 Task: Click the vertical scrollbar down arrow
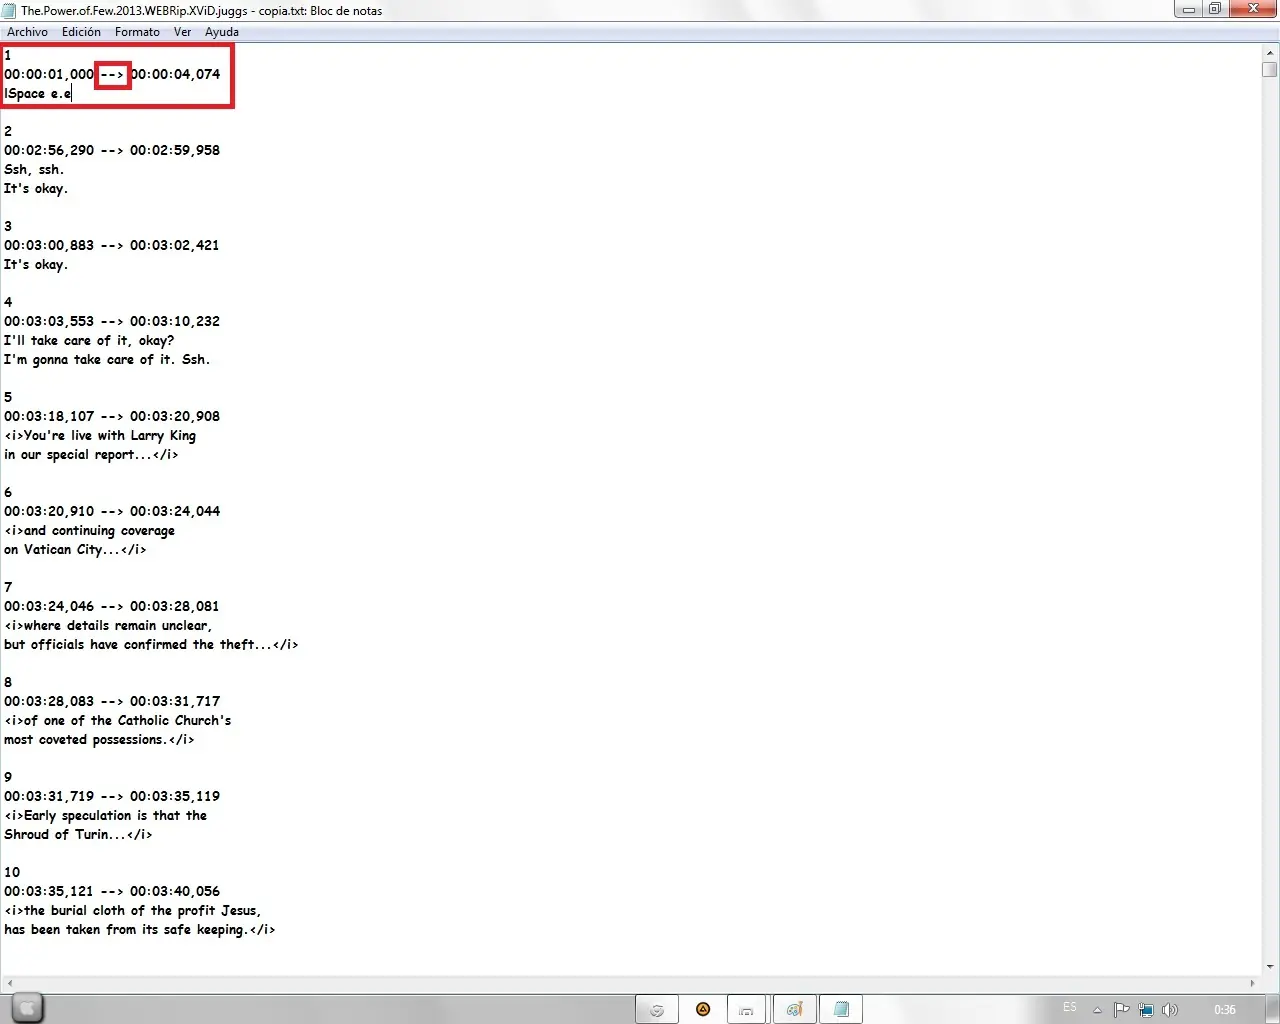(1270, 967)
